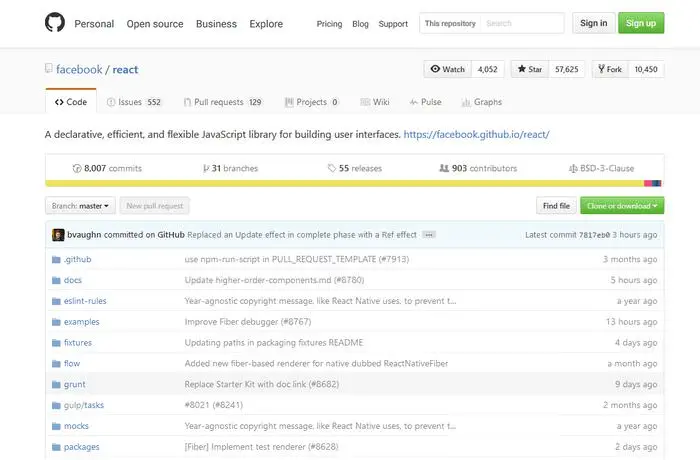Open the Business menu item
The image size is (700, 460).
coord(217,24)
